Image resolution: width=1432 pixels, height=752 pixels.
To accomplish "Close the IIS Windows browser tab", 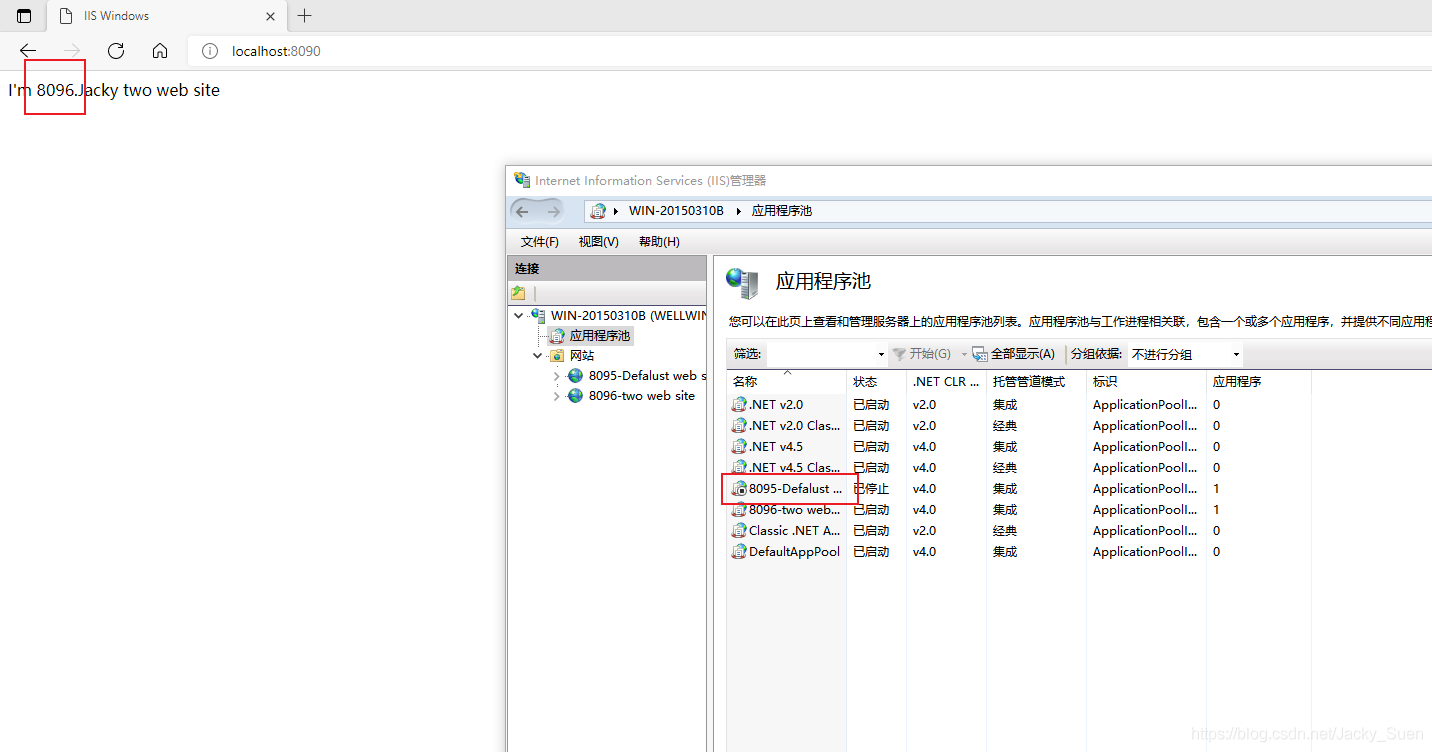I will 271,16.
